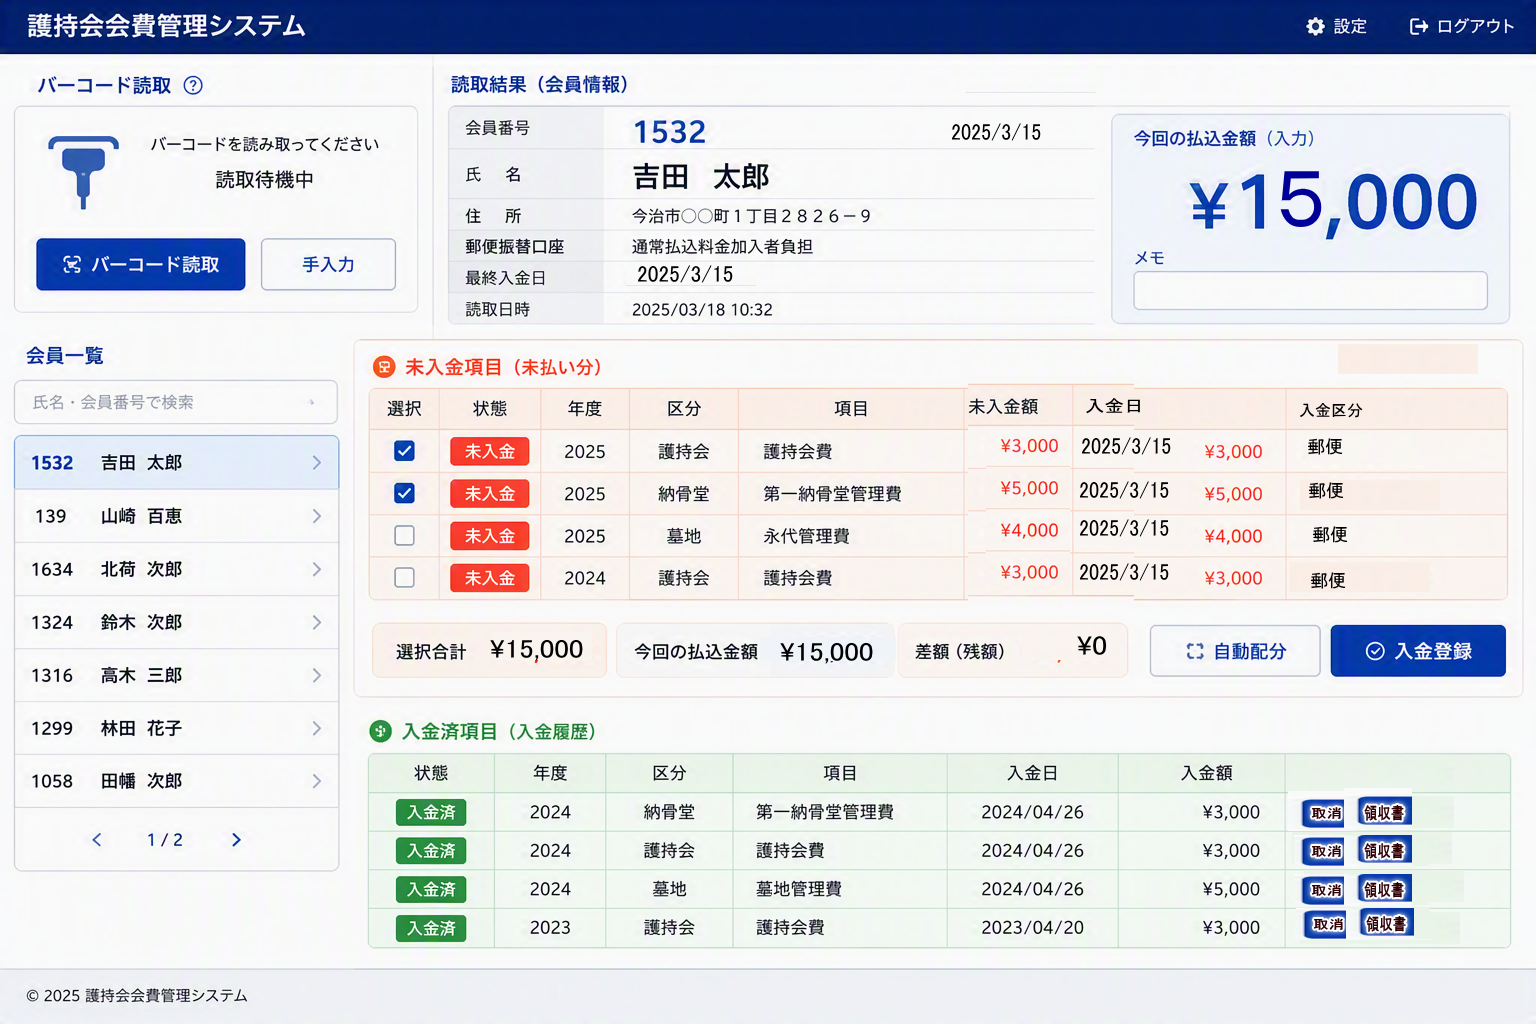The width and height of the screenshot is (1536, 1024).
Task: Click the 入金登録 button
Action: [x=1418, y=651]
